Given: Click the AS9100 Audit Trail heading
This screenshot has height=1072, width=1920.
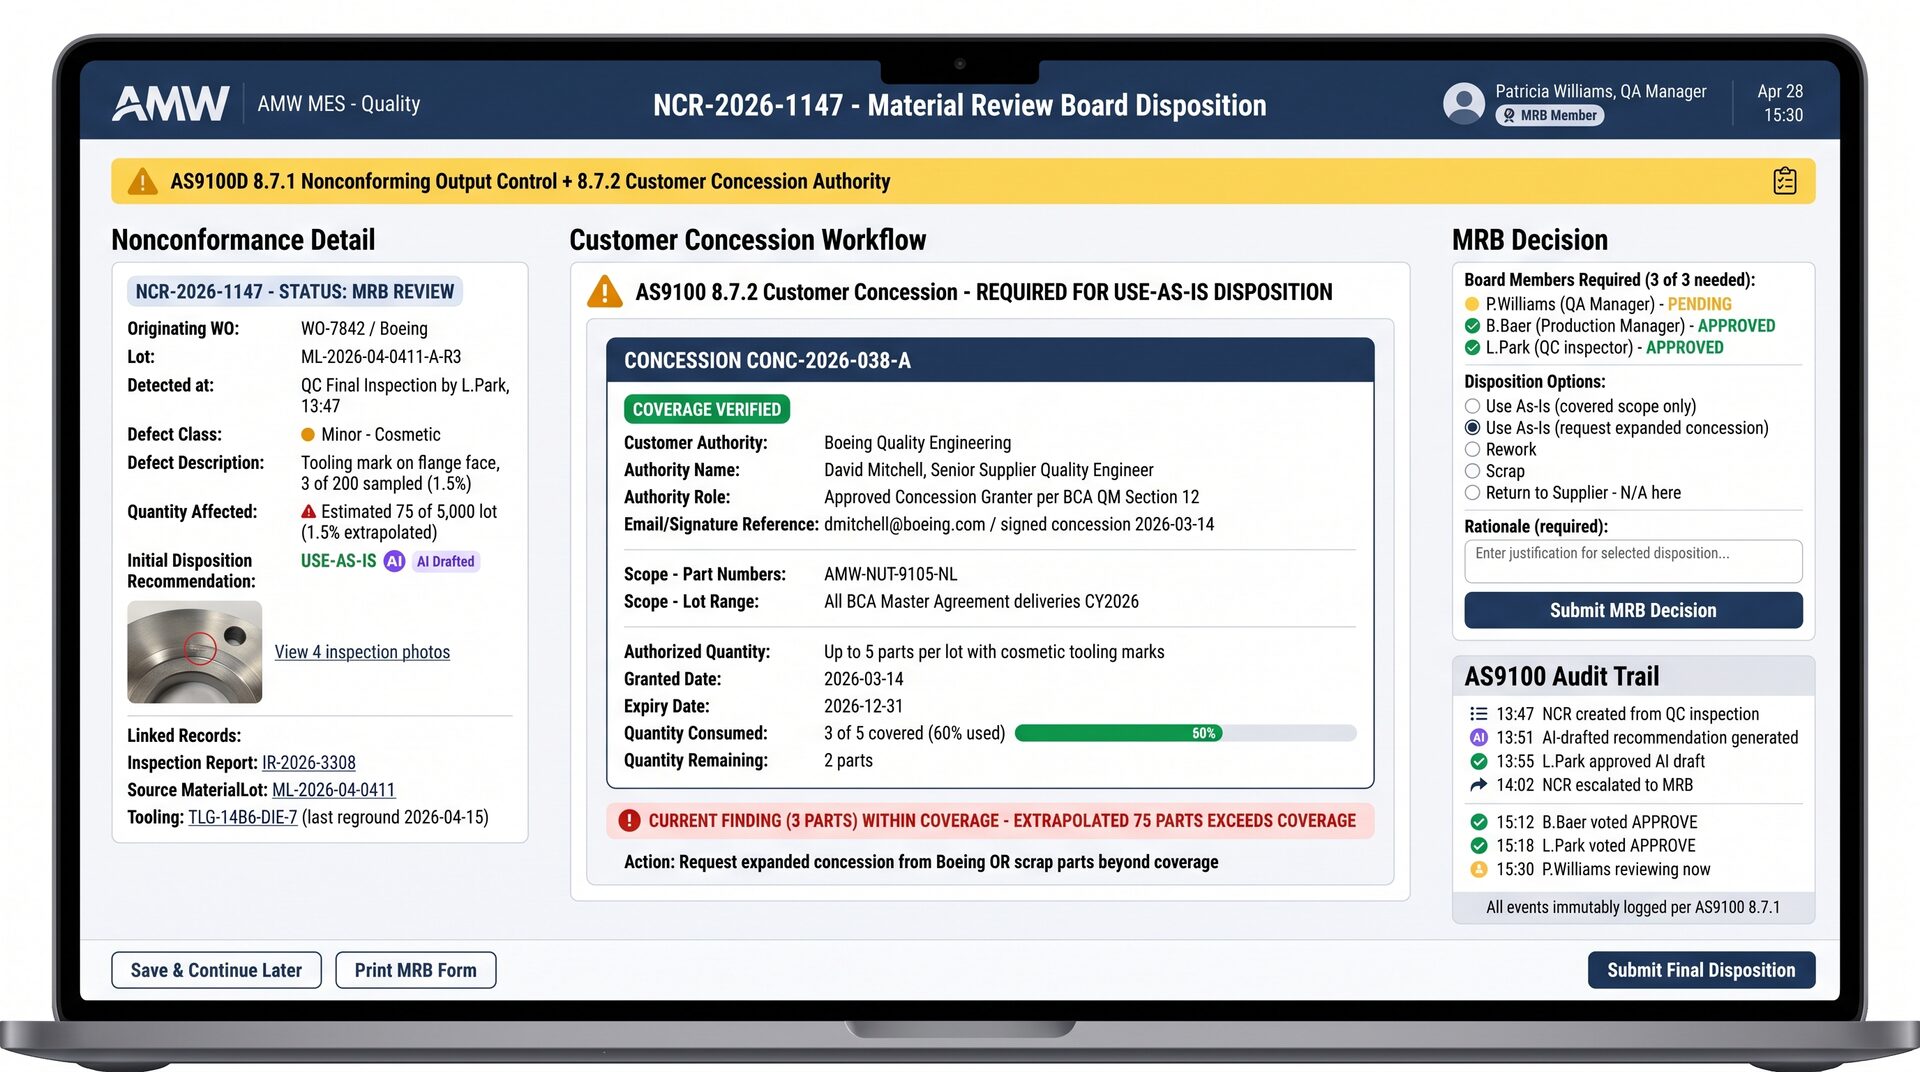Looking at the screenshot, I should 1561,677.
